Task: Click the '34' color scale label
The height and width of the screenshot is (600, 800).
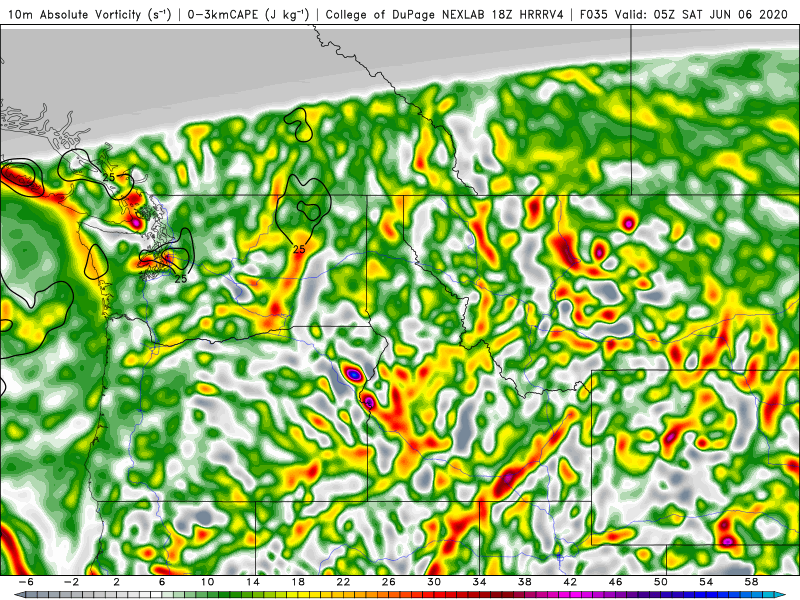Action: pyautogui.click(x=479, y=582)
